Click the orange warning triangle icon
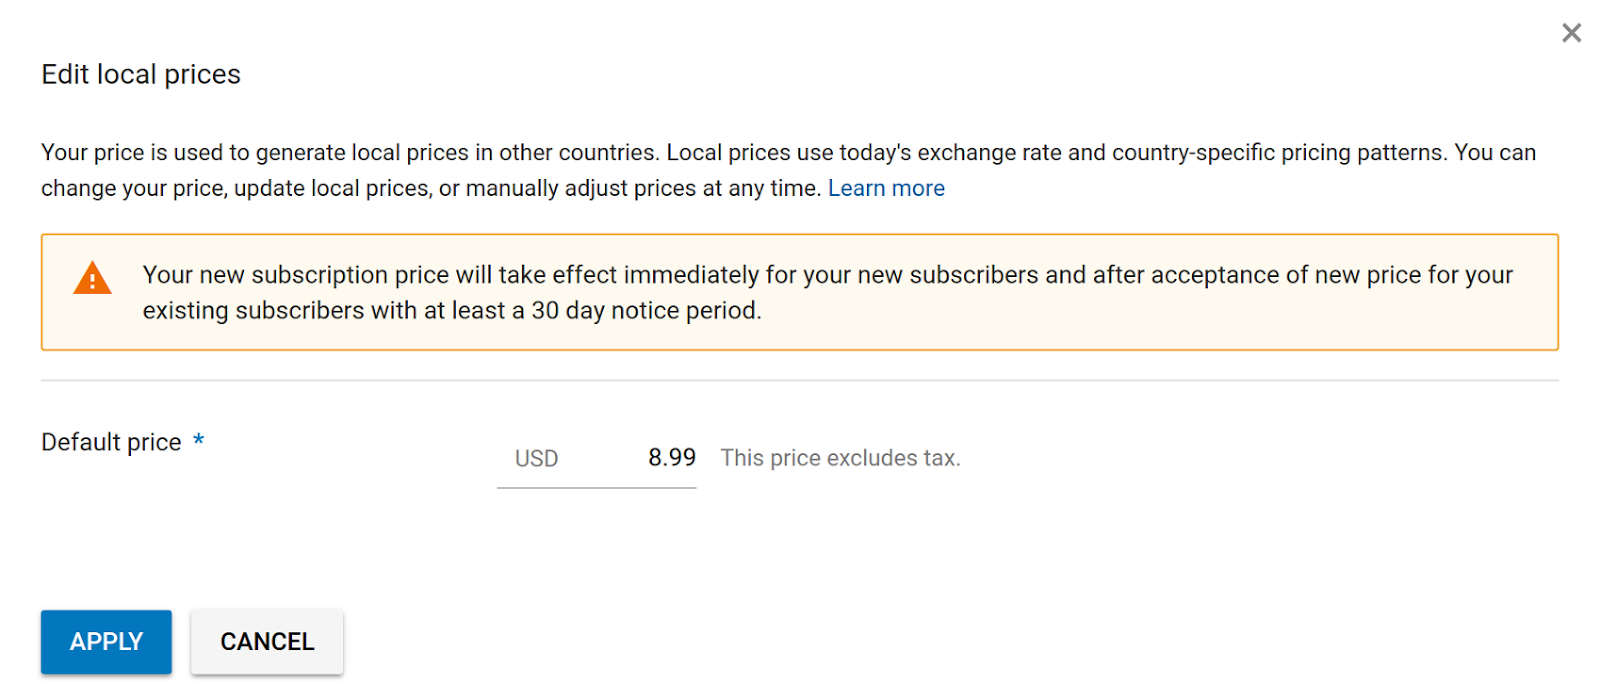 point(92,278)
